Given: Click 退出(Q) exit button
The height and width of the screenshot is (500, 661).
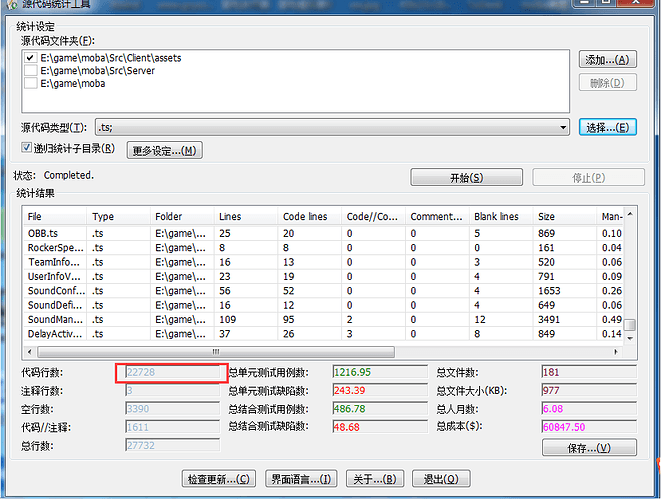Looking at the screenshot, I should (x=441, y=479).
